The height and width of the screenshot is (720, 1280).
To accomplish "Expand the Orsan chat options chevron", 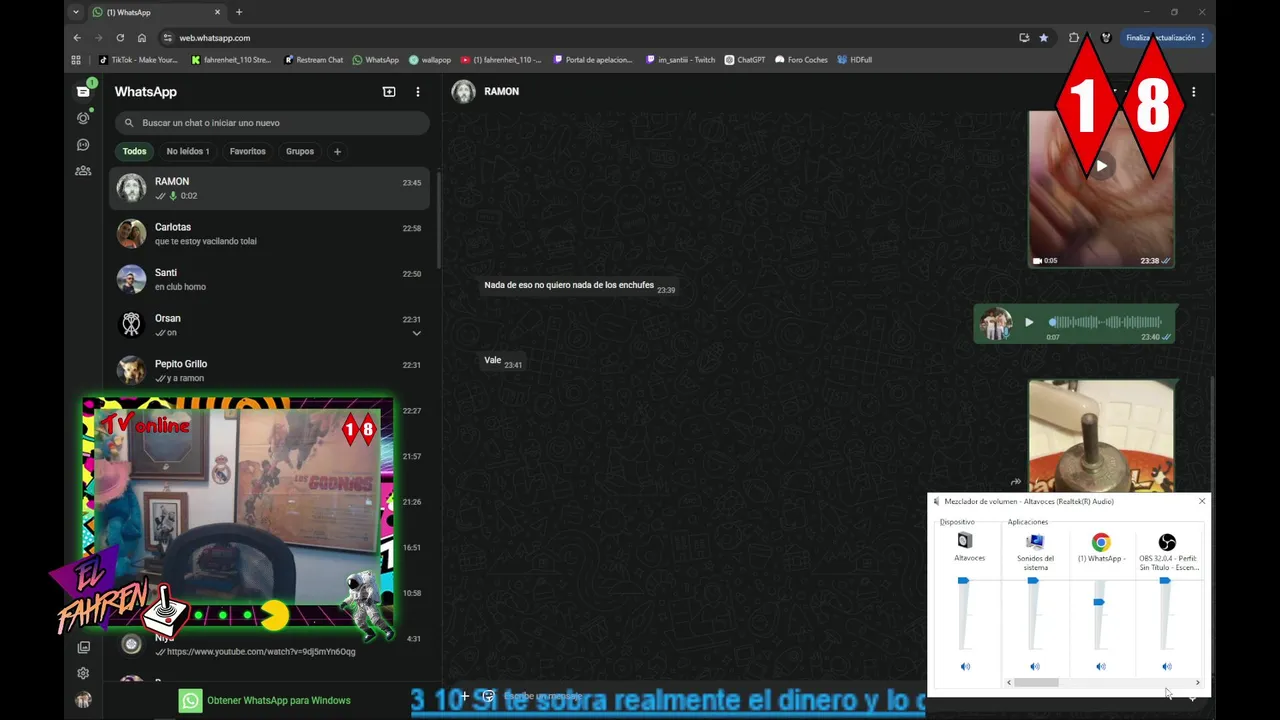I will pos(417,333).
